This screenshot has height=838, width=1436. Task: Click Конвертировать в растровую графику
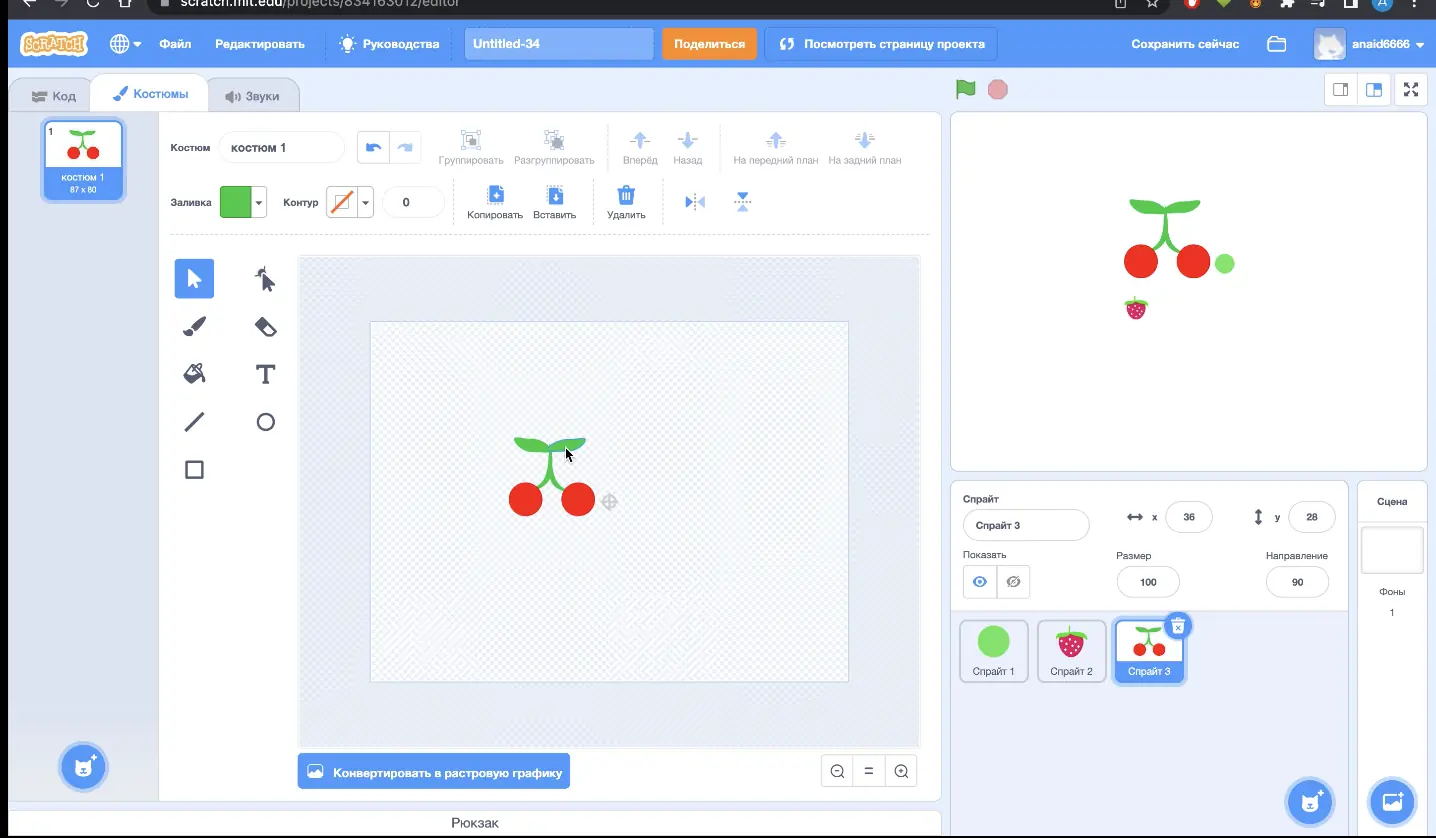(x=434, y=772)
